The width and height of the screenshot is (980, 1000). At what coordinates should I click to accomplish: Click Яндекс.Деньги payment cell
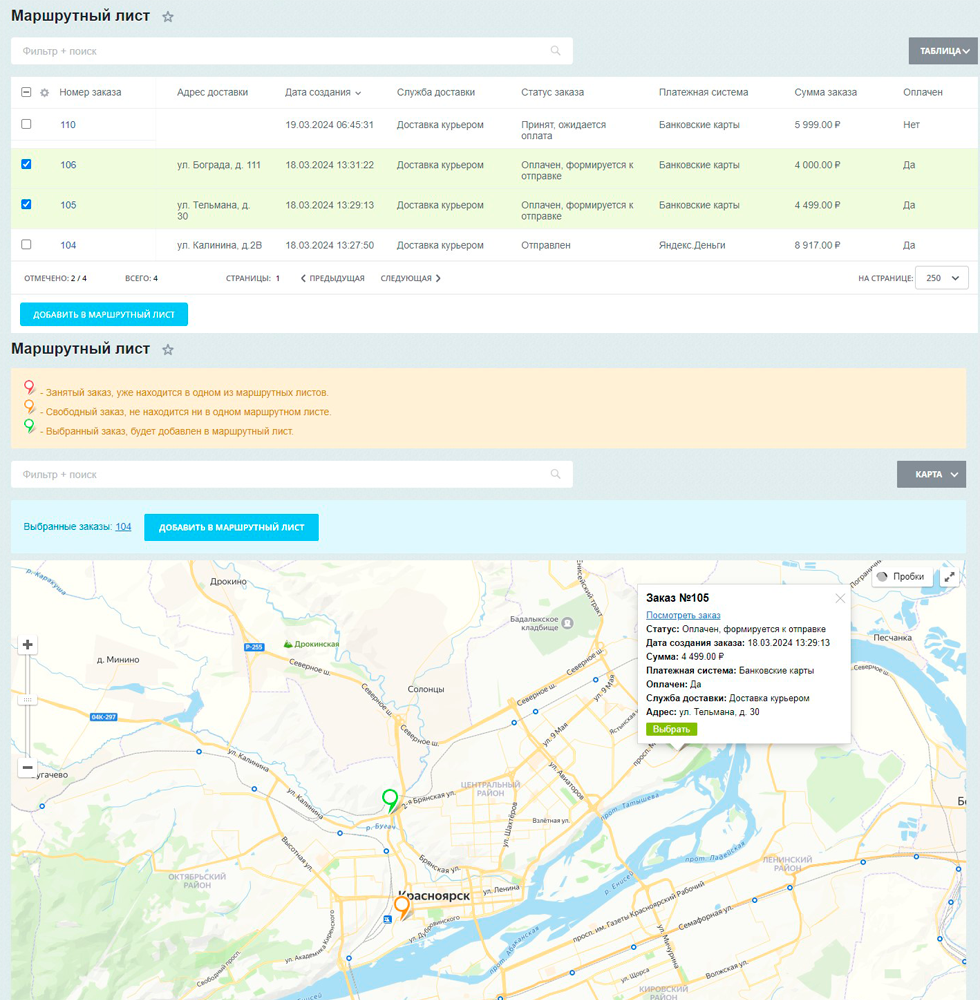click(692, 246)
